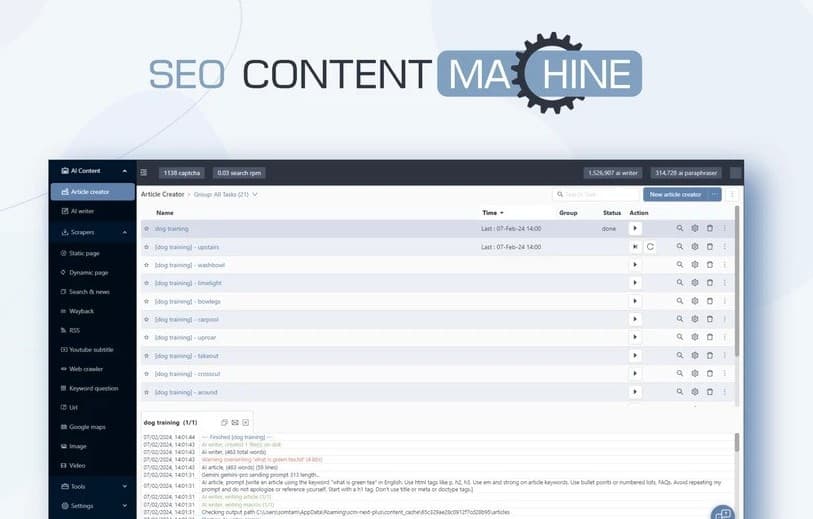Star the dog training task
Image resolution: width=813 pixels, height=519 pixels.
point(147,229)
